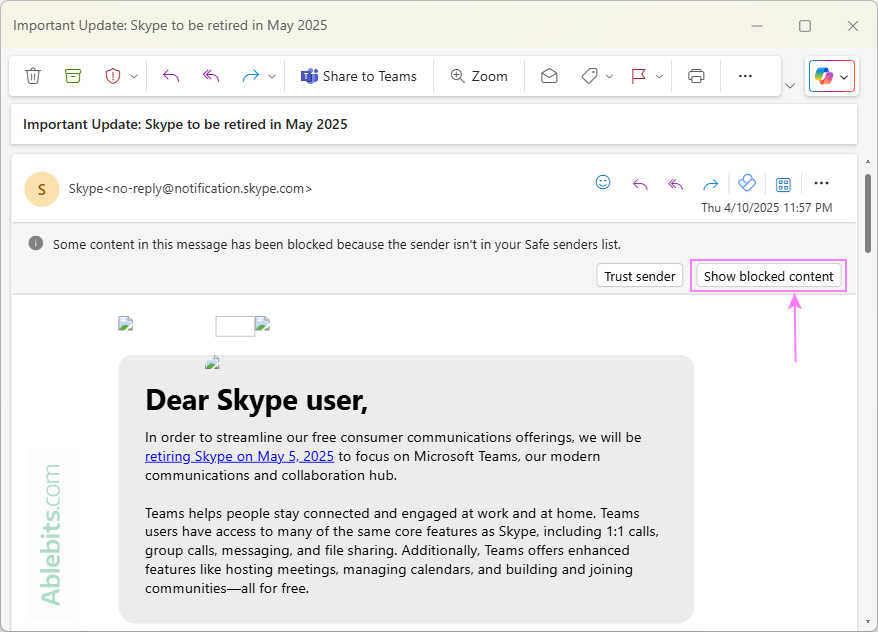Expand the Report dropdown arrow

pos(134,76)
